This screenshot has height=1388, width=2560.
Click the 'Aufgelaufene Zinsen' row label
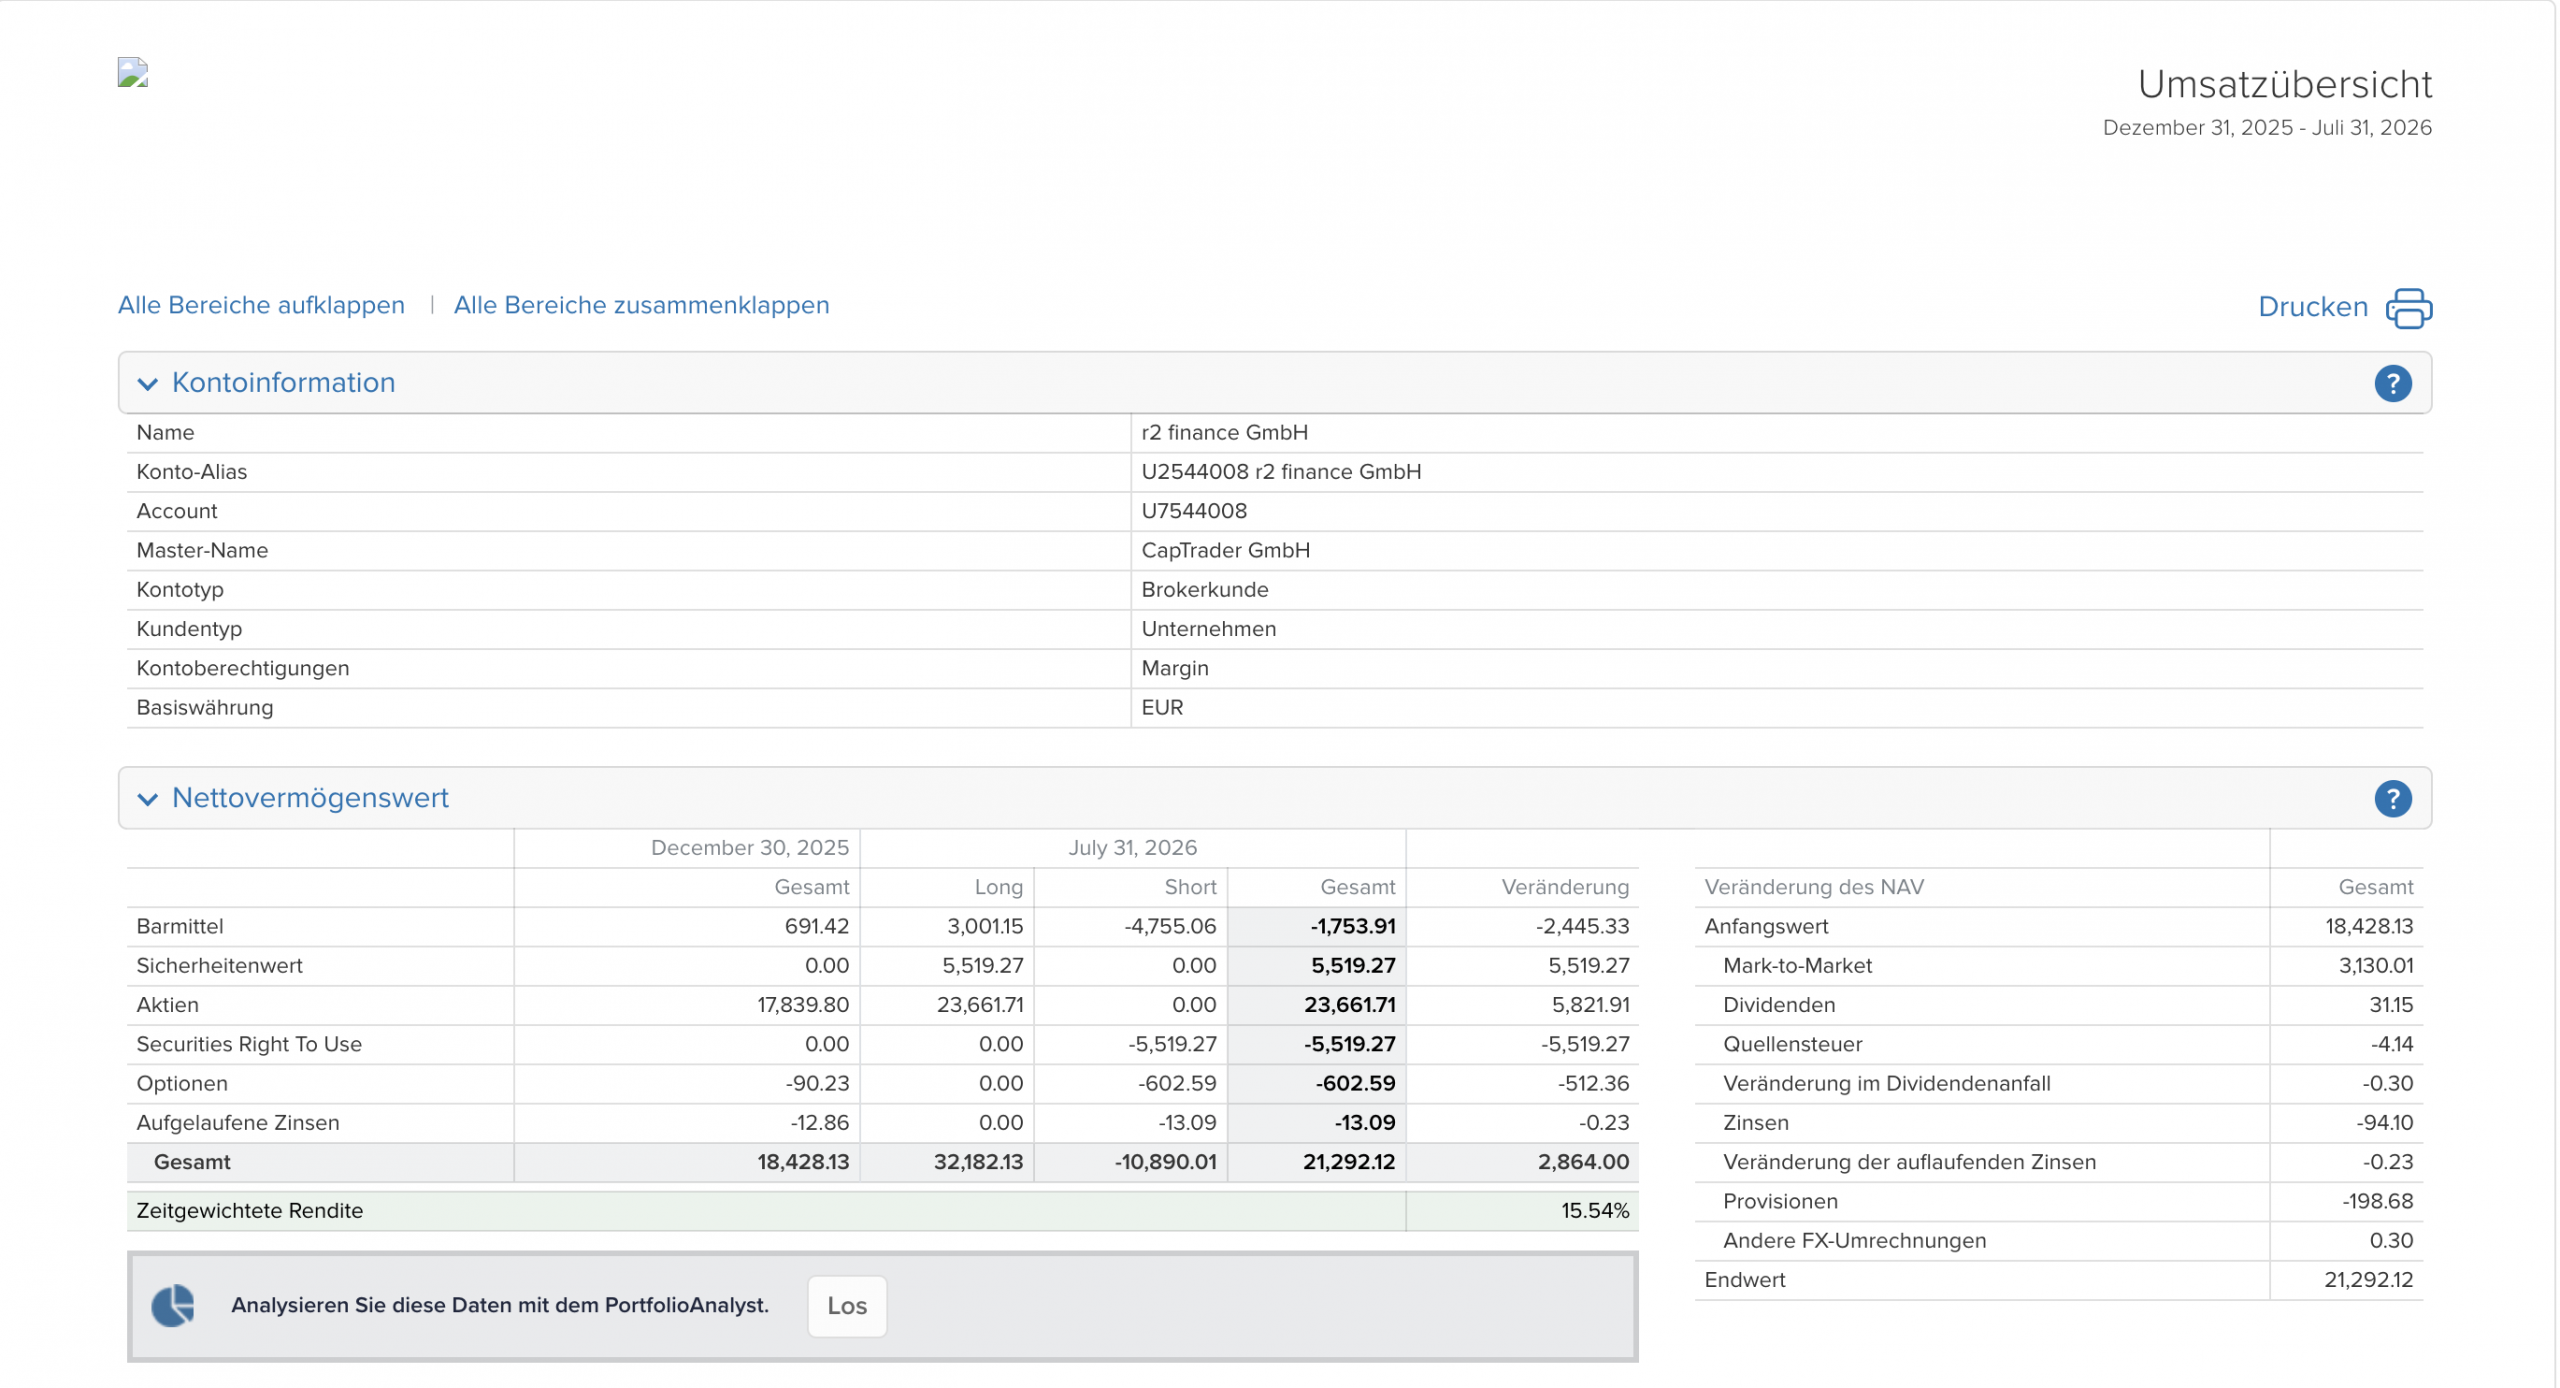coord(238,1123)
